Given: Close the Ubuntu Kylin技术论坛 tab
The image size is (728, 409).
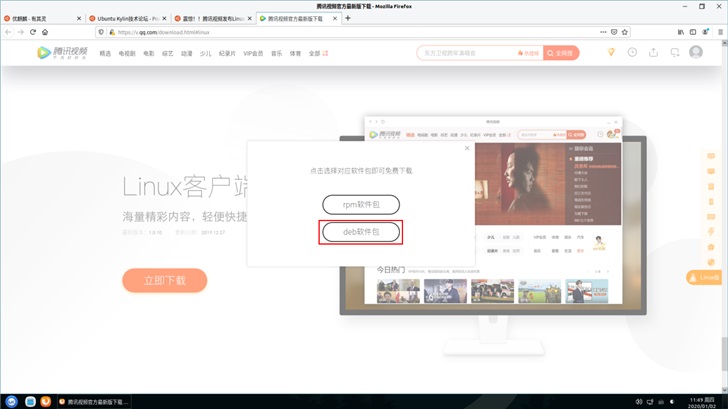Looking at the screenshot, I should click(164, 19).
